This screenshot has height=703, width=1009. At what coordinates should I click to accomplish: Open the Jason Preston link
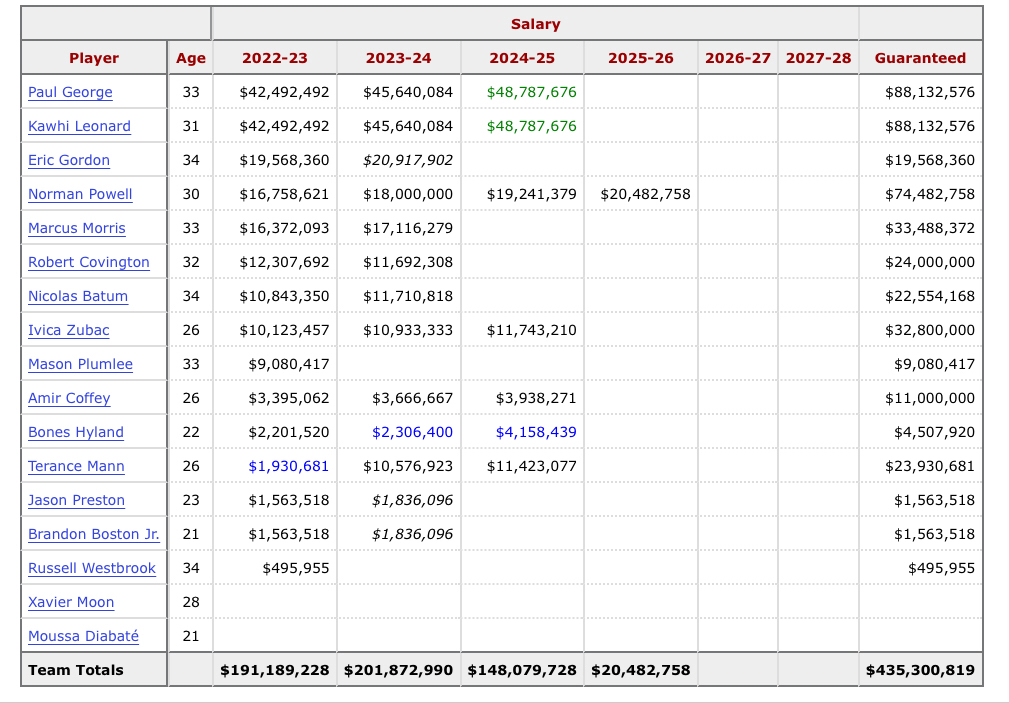[76, 500]
